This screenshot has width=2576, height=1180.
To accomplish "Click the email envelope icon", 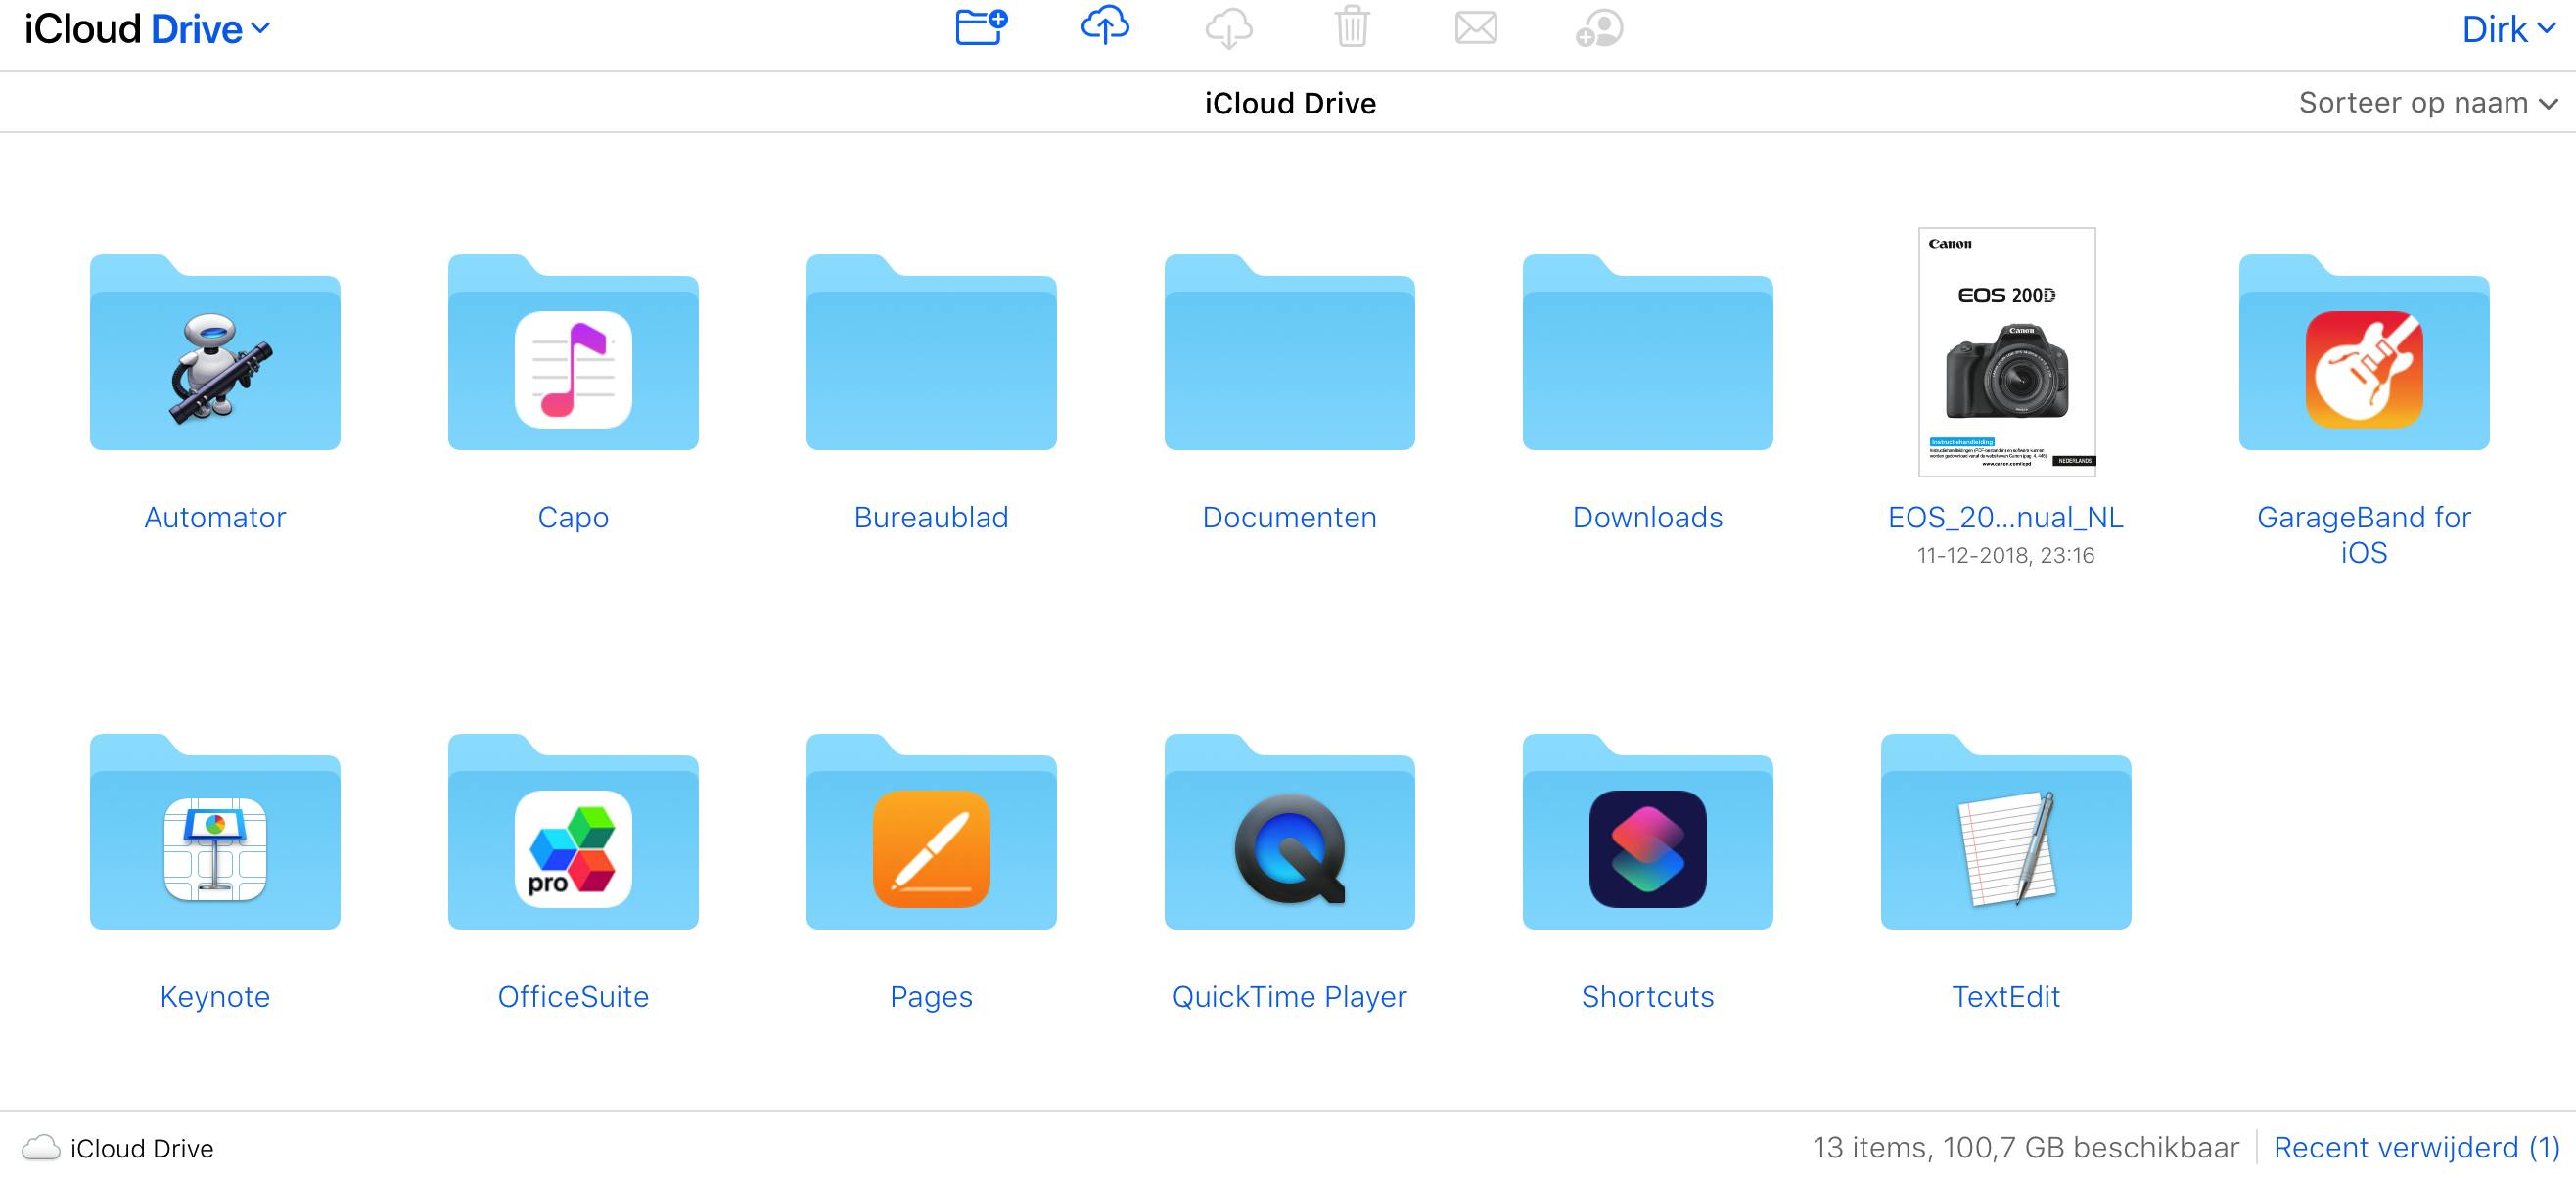I will point(1475,28).
